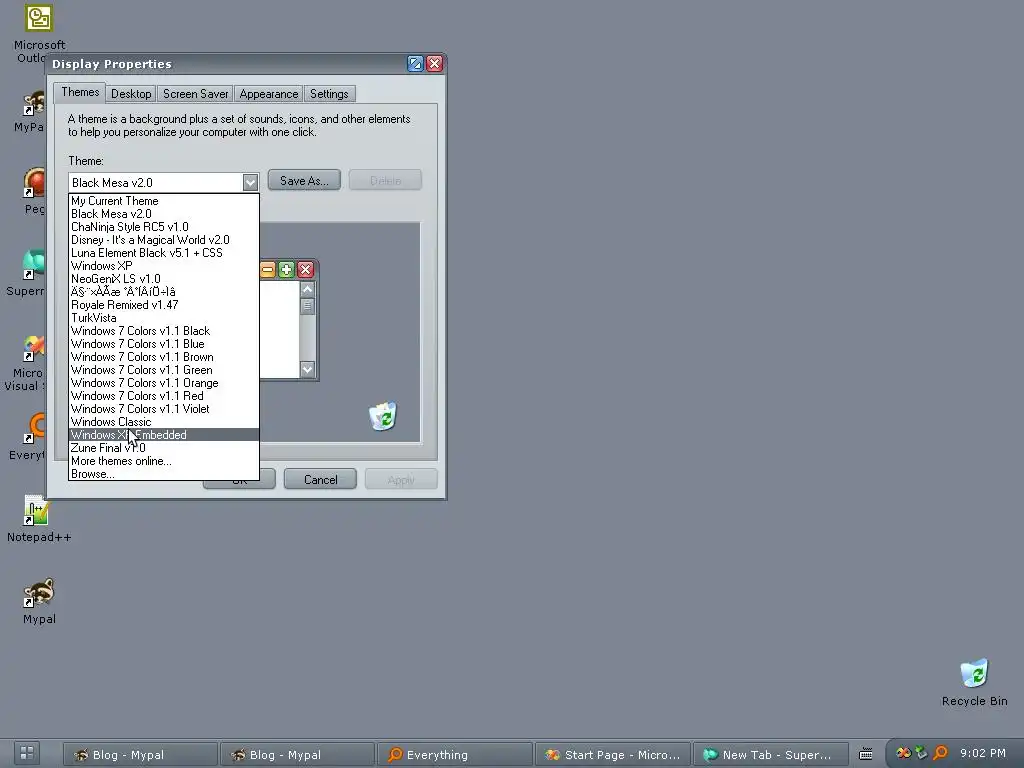Image resolution: width=1024 pixels, height=768 pixels.
Task: Click the preview window's scroll down arrow
Action: [x=307, y=370]
